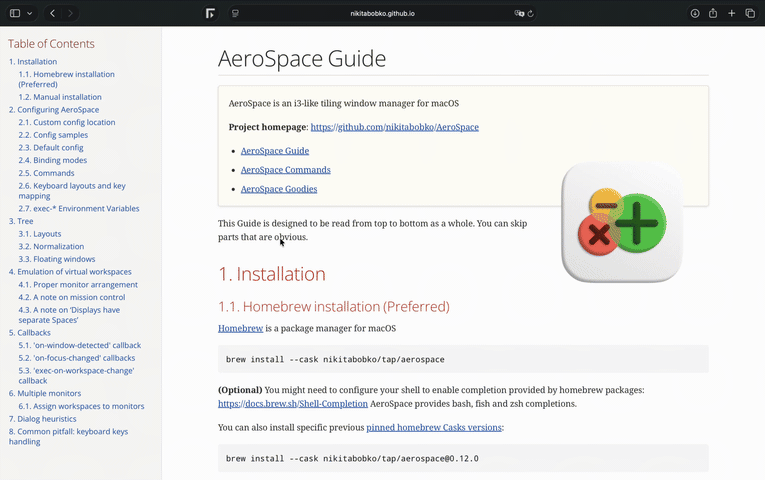Image resolution: width=765 pixels, height=480 pixels.
Task: Open the AeroSpace Goodies link
Action: [279, 189]
